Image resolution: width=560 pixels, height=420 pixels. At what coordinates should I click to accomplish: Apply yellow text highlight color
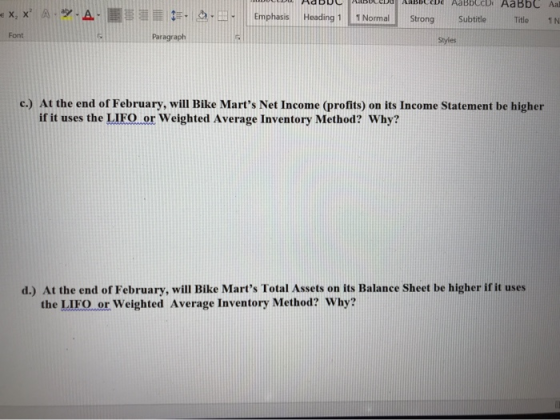click(x=66, y=15)
